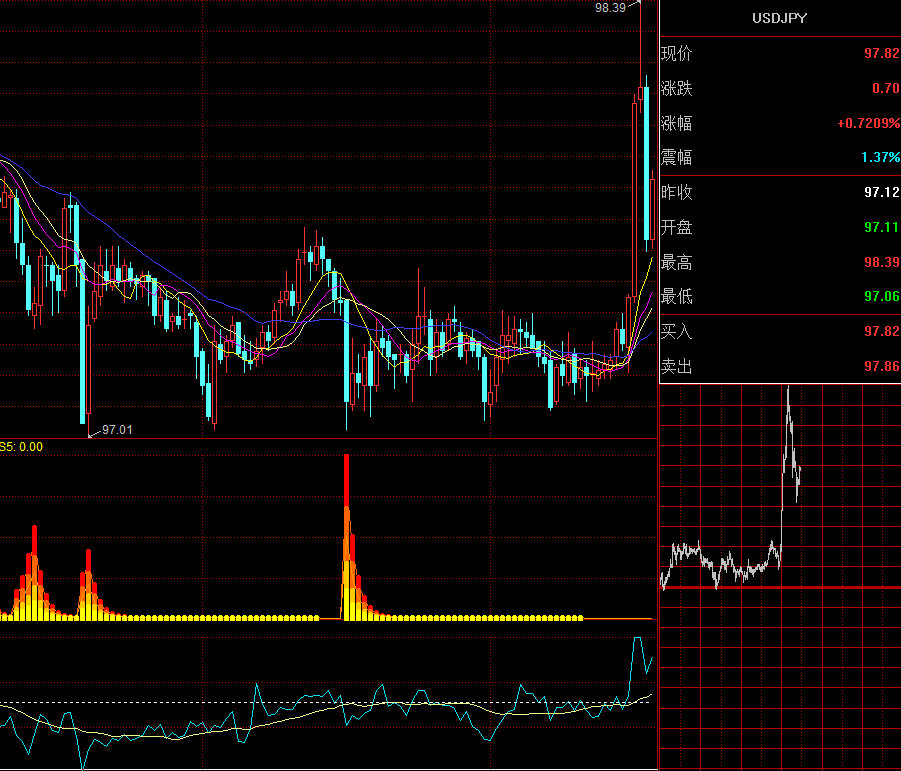Click the 震幅 label
Screen dimensions: 901x771
[x=676, y=157]
